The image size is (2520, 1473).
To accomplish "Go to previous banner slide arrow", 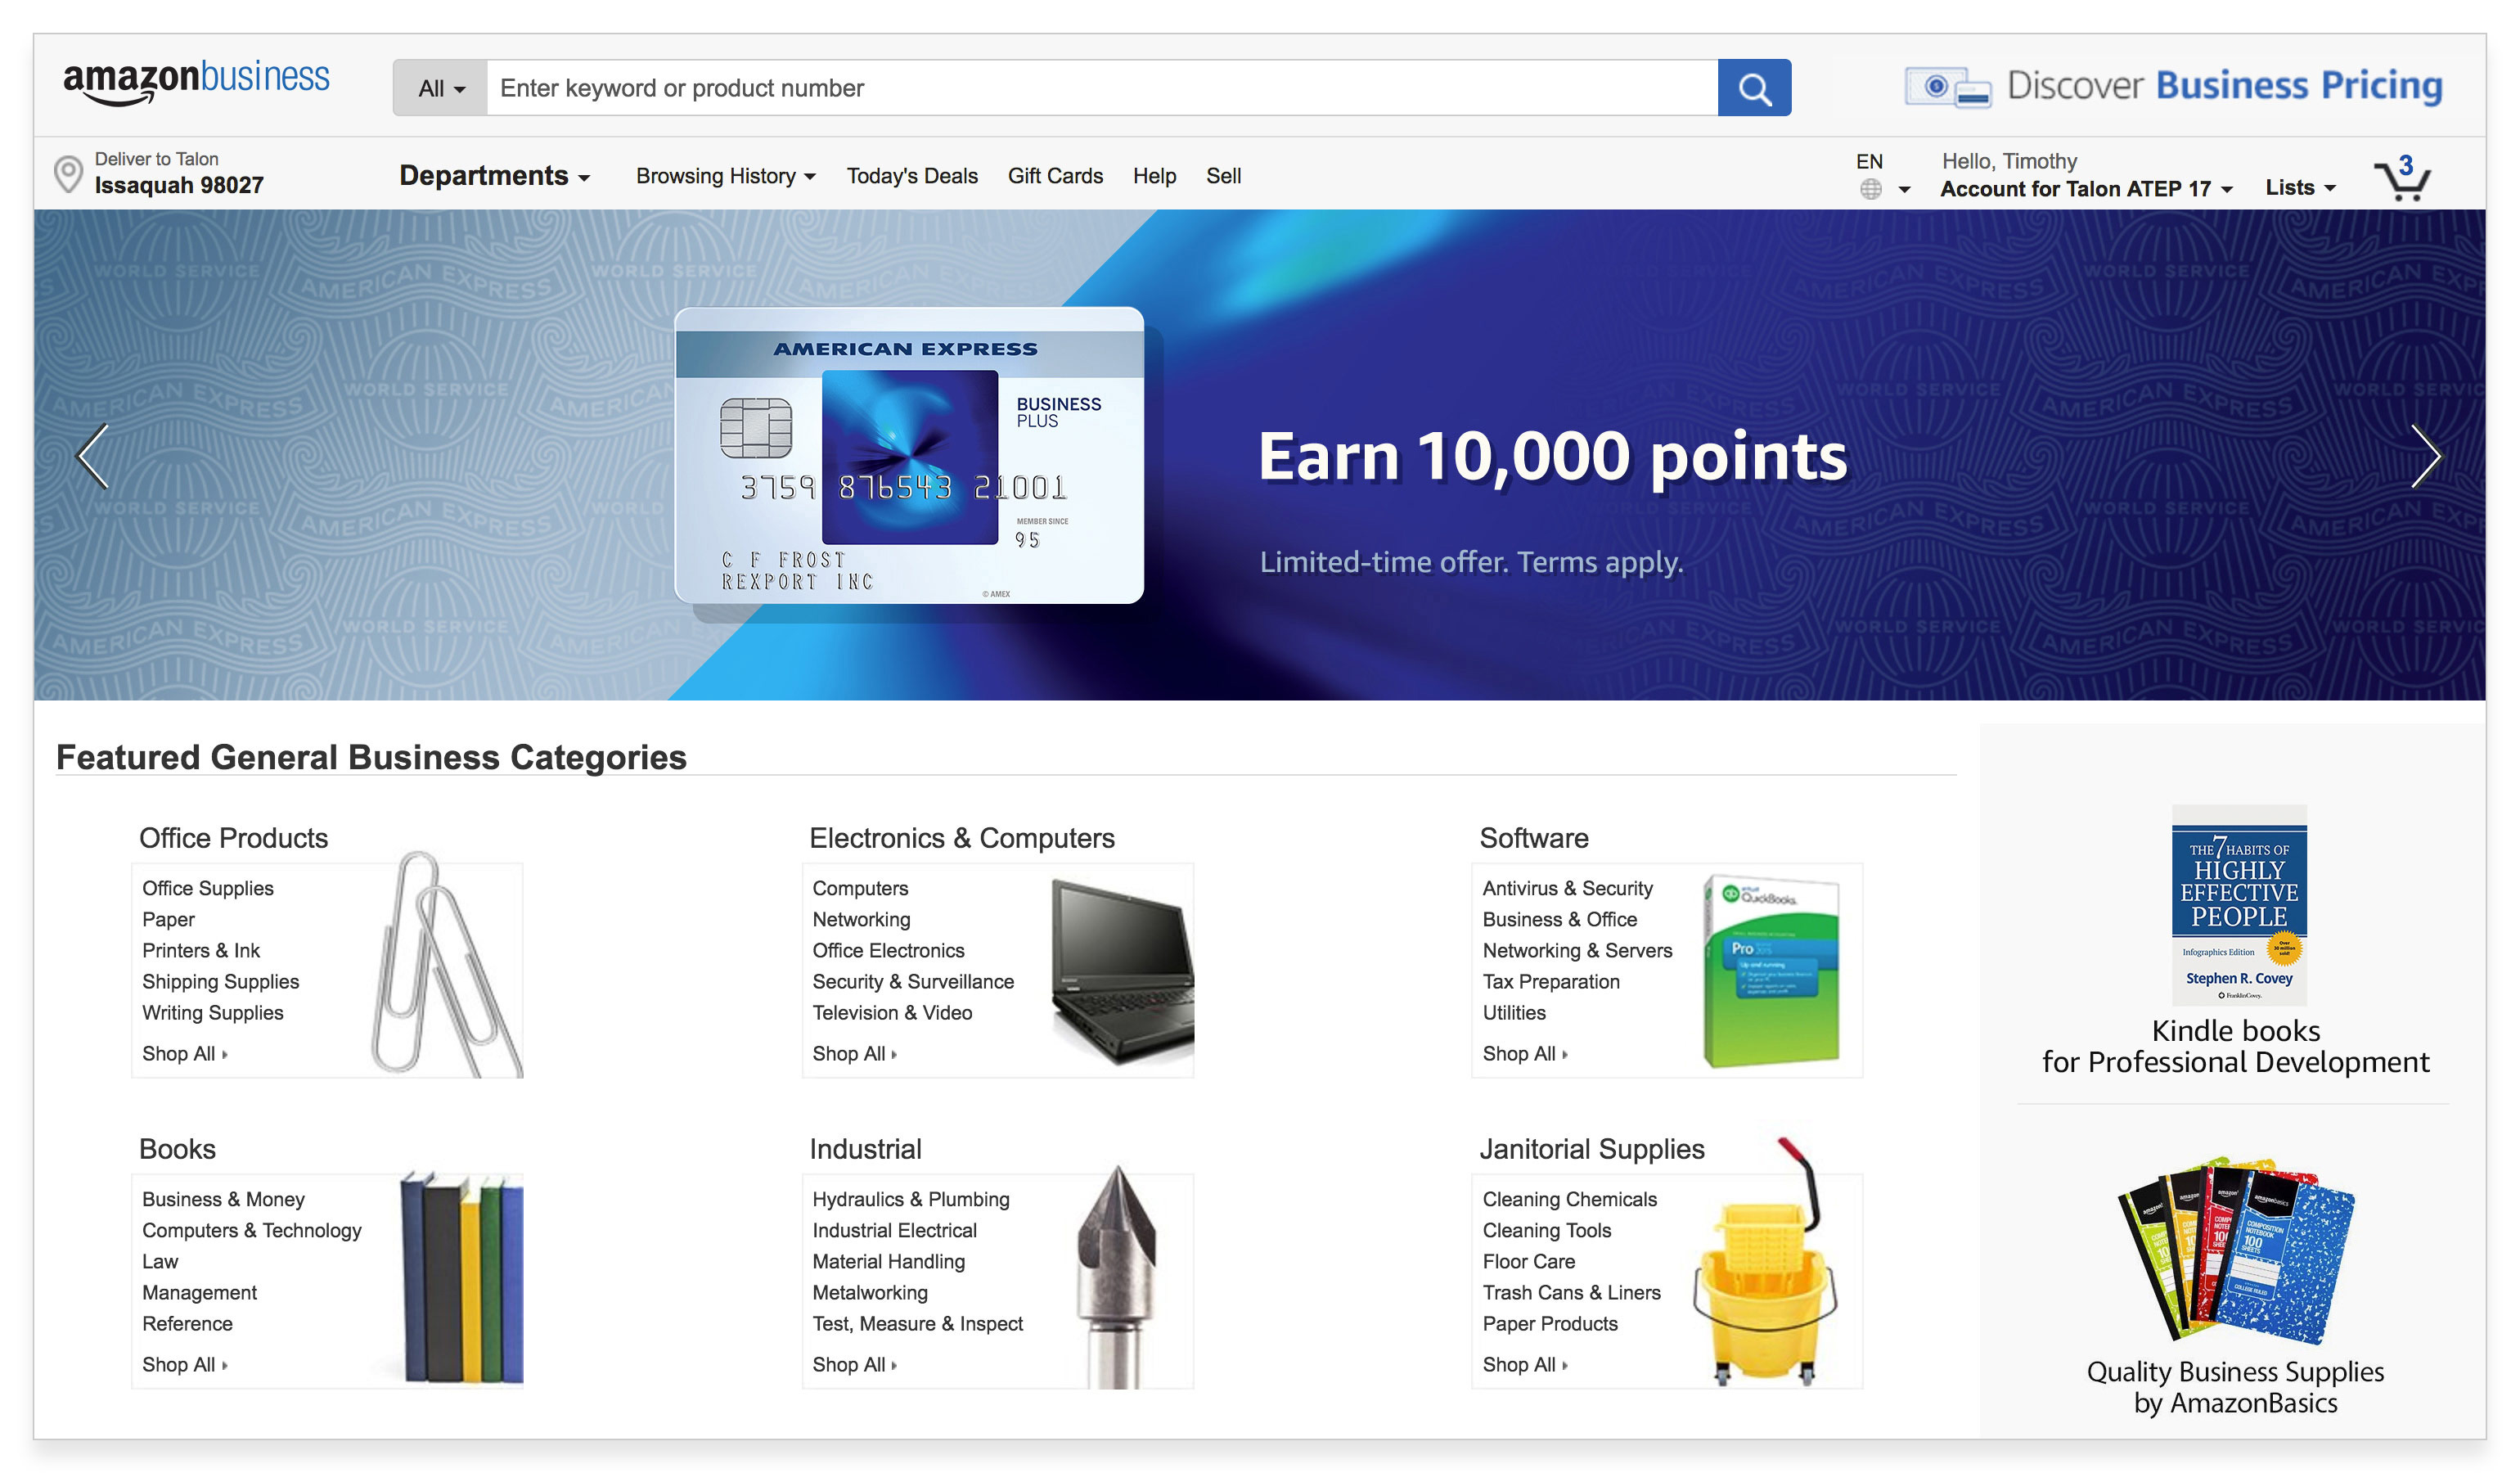I will click(x=93, y=456).
